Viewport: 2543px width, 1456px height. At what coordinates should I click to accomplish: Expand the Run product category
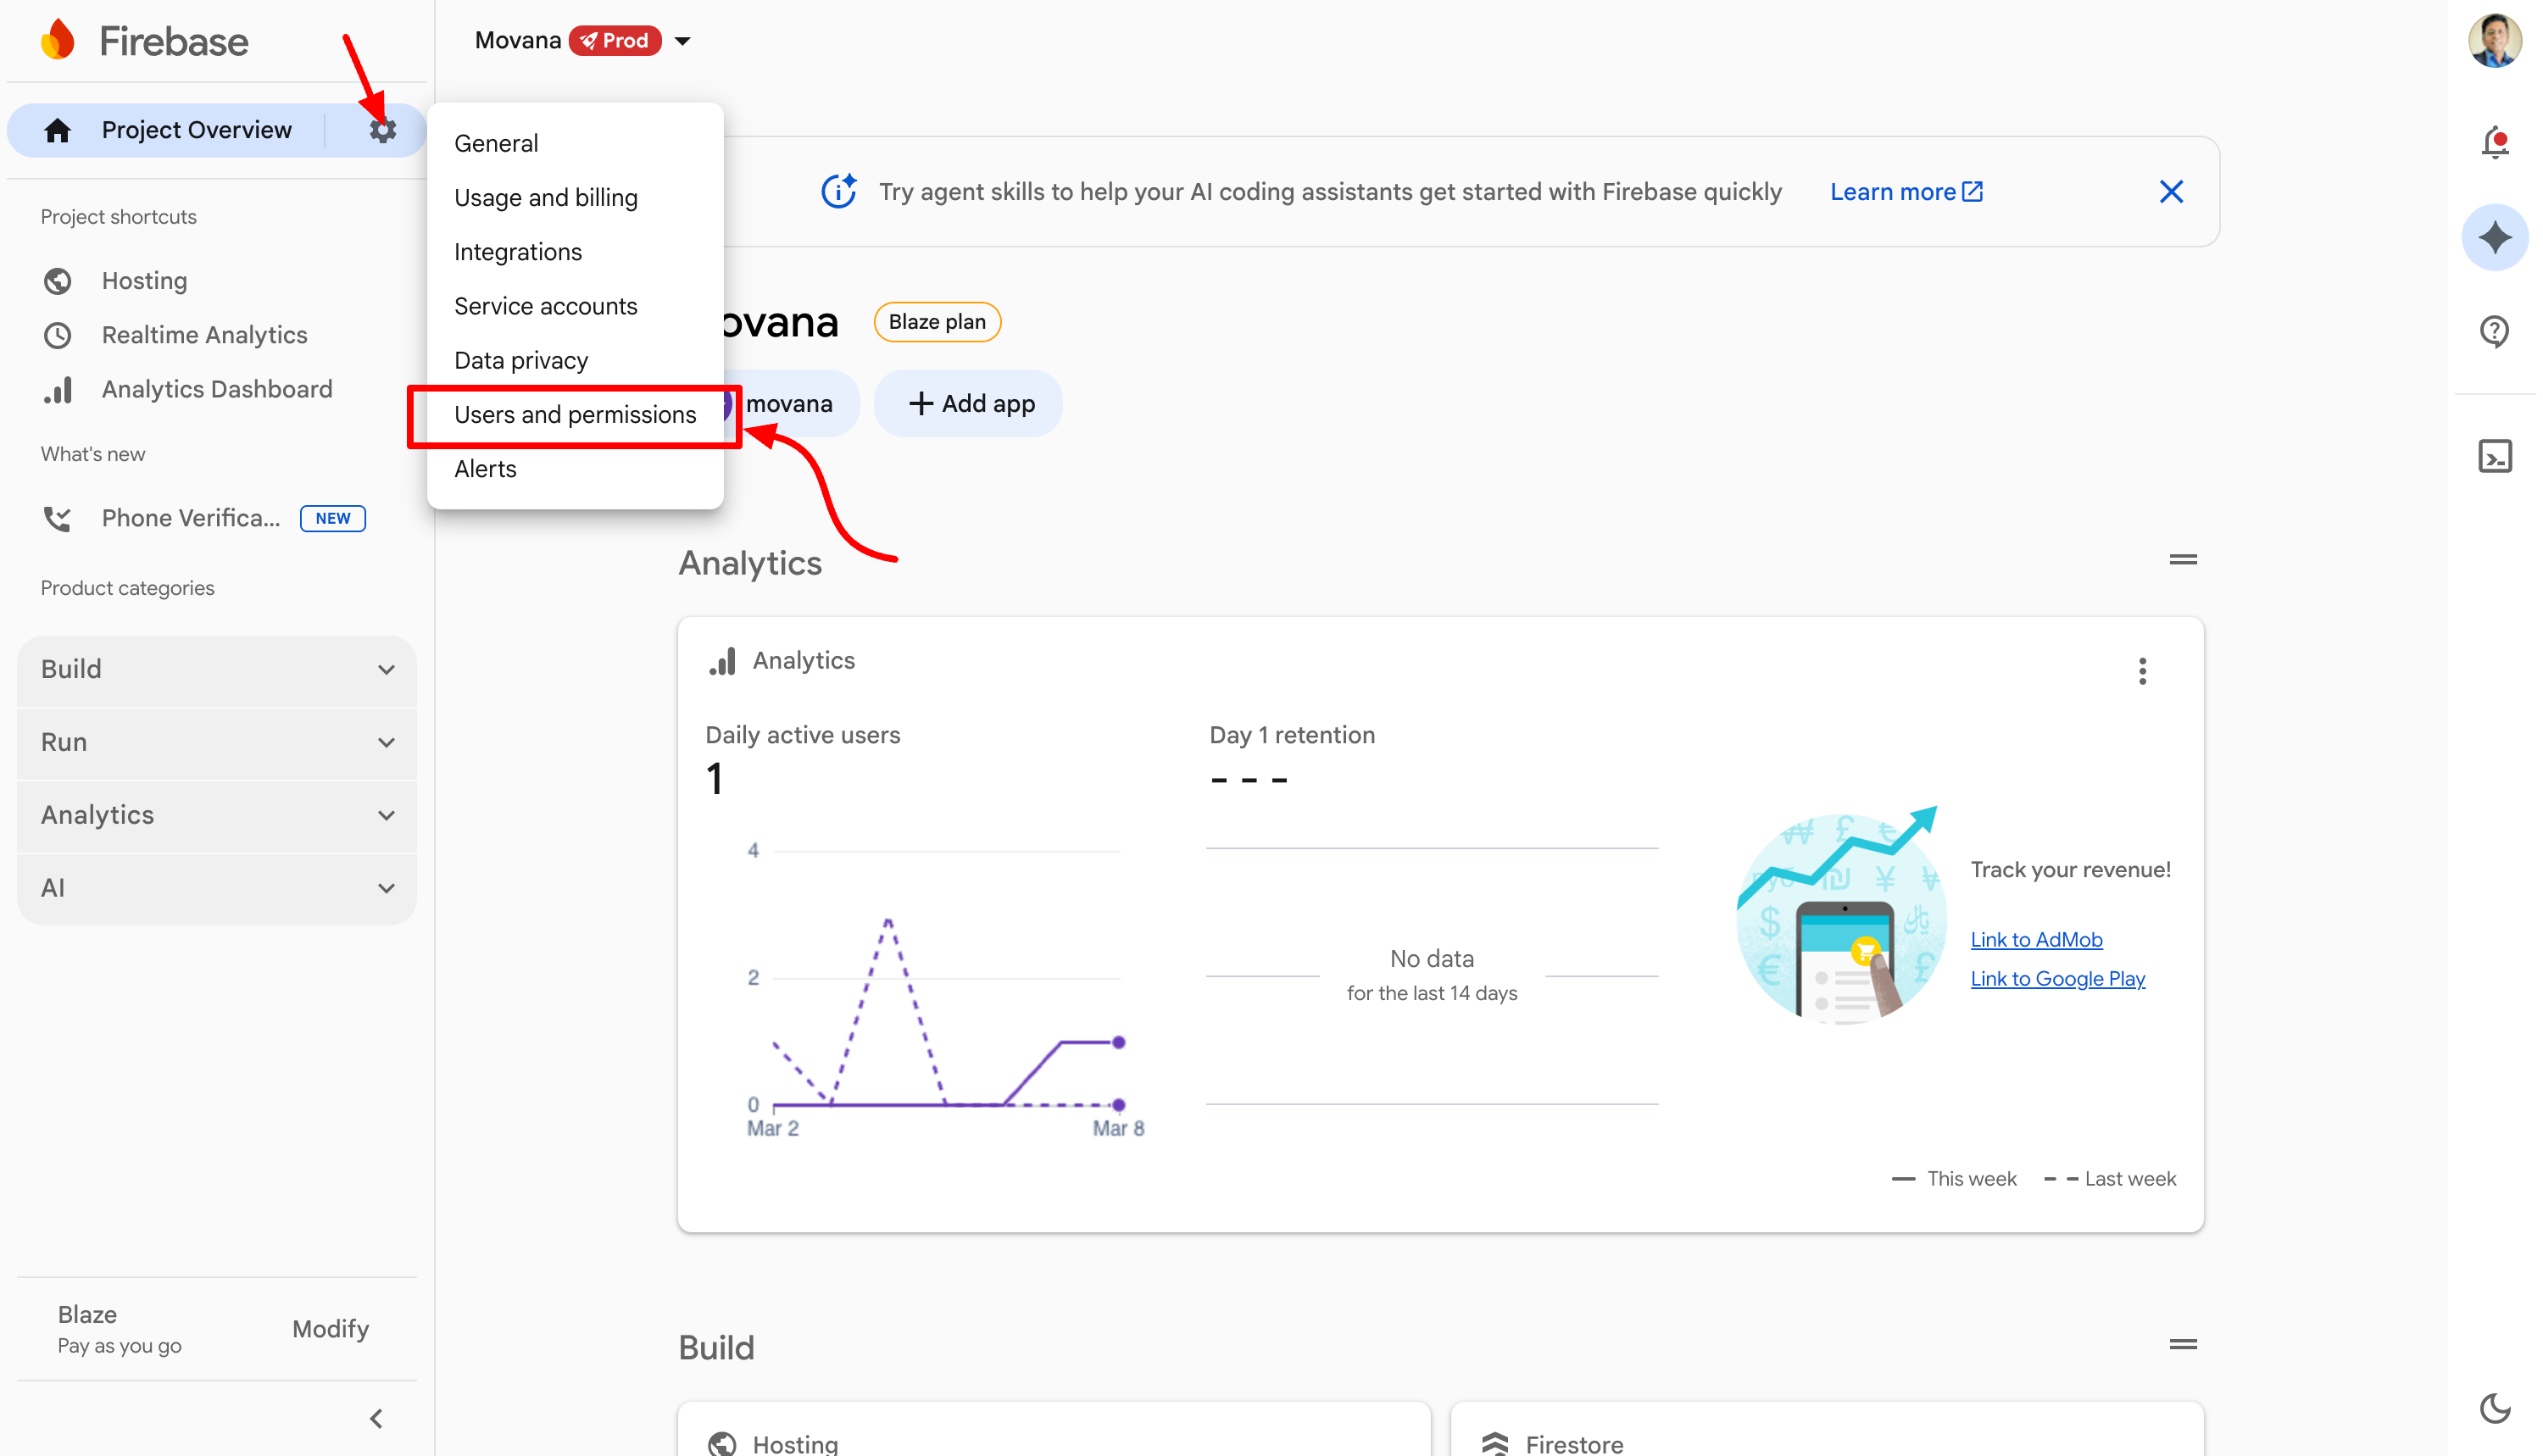click(x=217, y=742)
